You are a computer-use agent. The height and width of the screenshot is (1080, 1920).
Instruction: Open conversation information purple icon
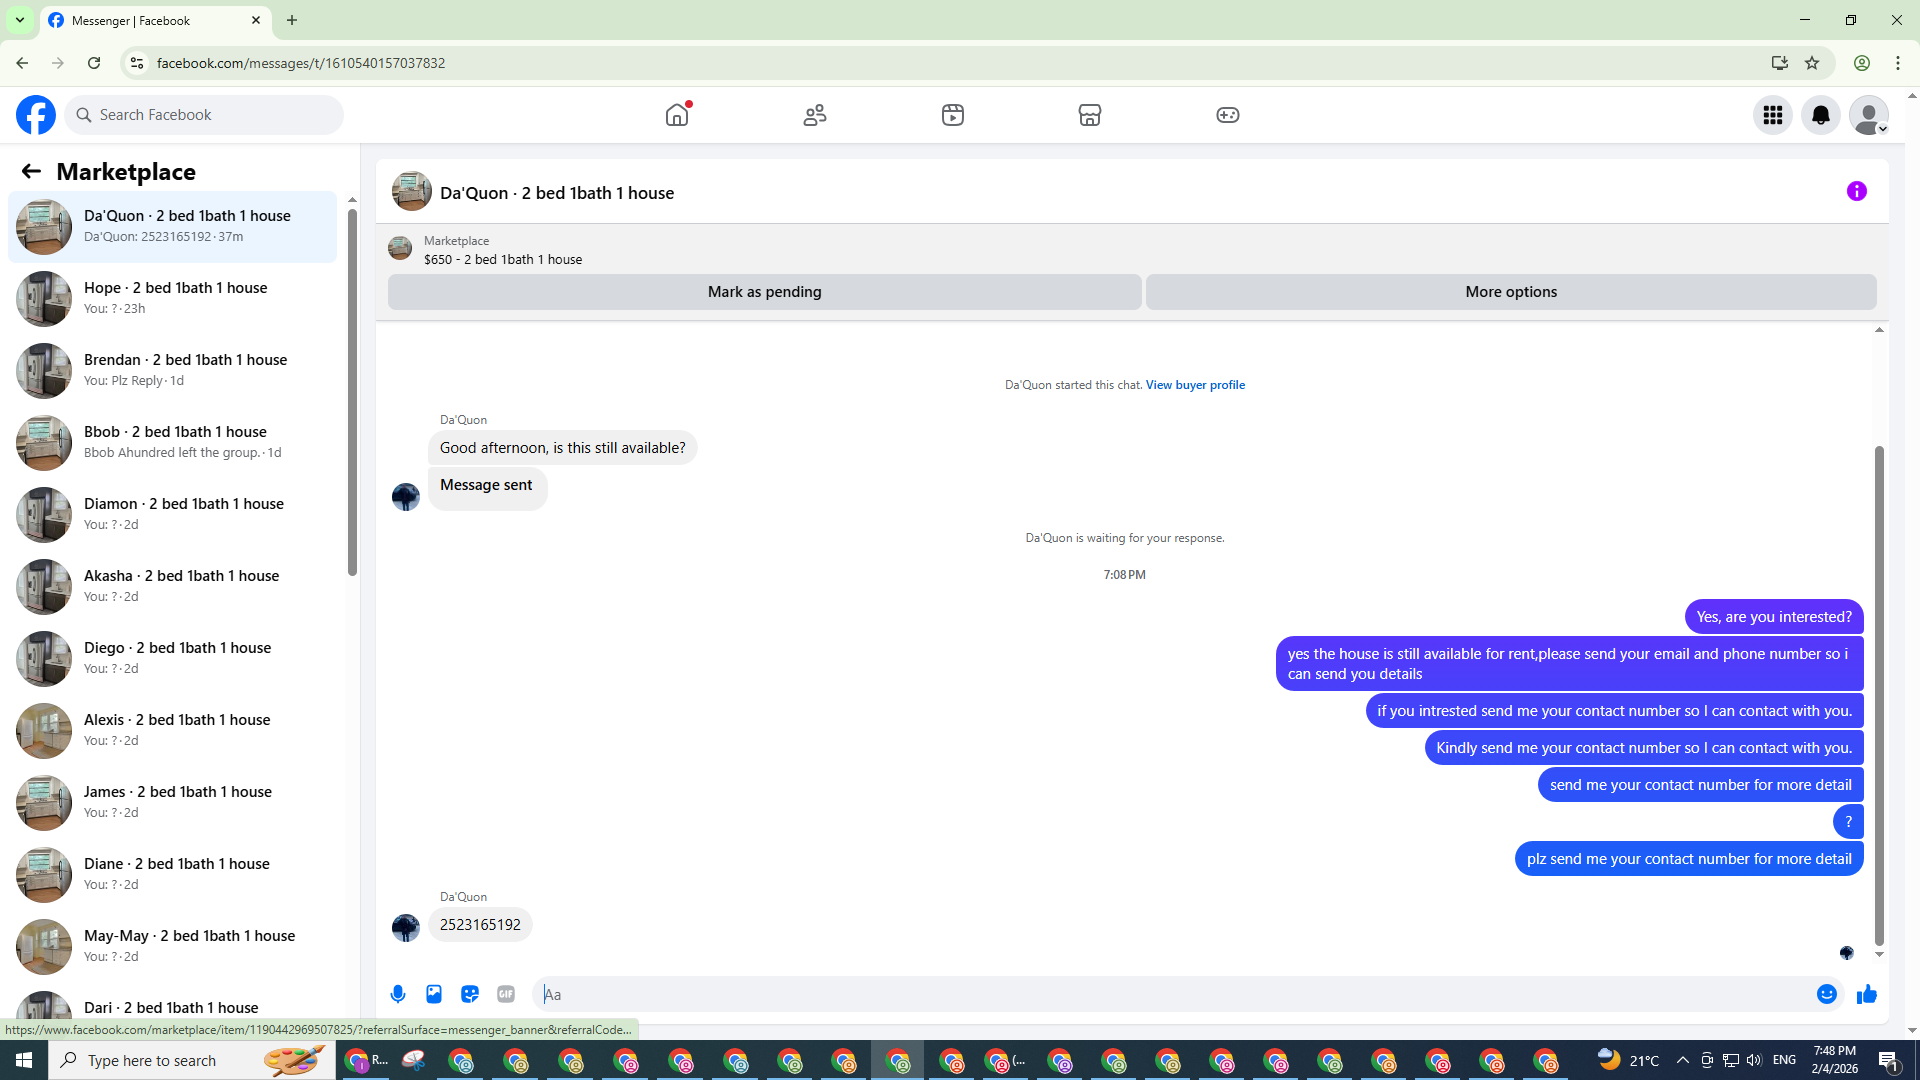[1857, 191]
